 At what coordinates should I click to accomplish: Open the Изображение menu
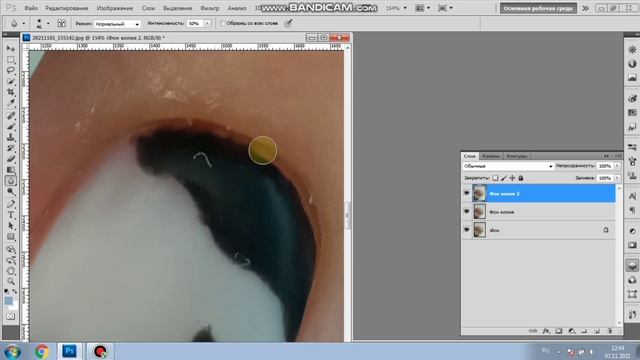tap(114, 8)
